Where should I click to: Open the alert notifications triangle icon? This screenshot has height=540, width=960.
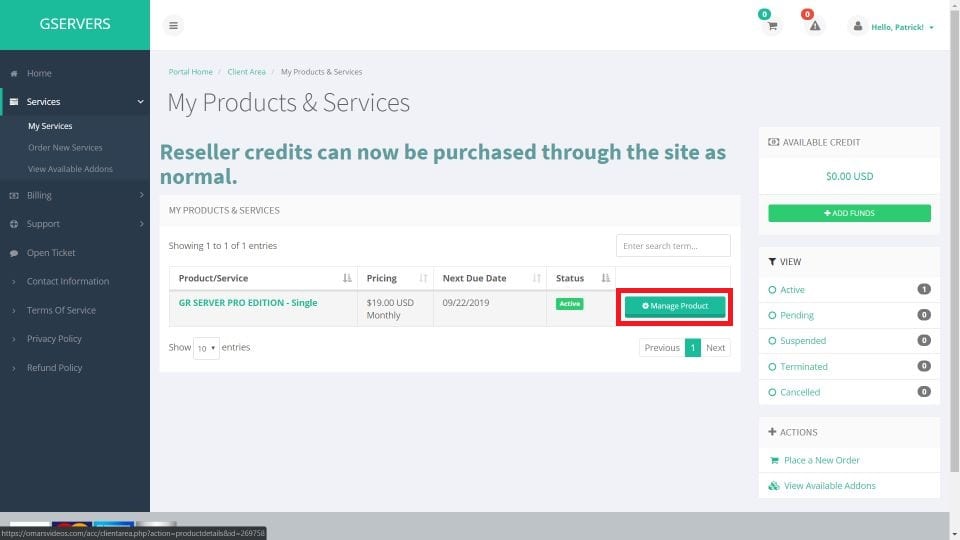[815, 26]
